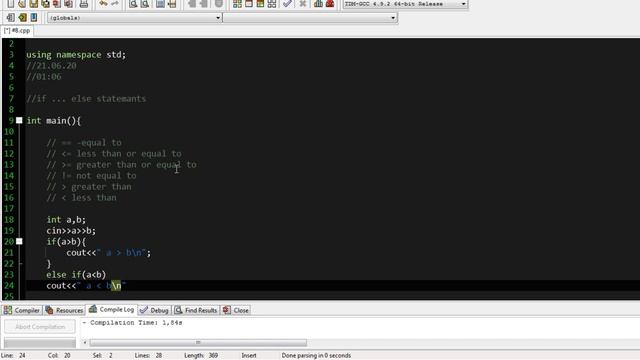
Task: Click 'Done parsing in 0 seconds' status text
Action: (x=316, y=356)
